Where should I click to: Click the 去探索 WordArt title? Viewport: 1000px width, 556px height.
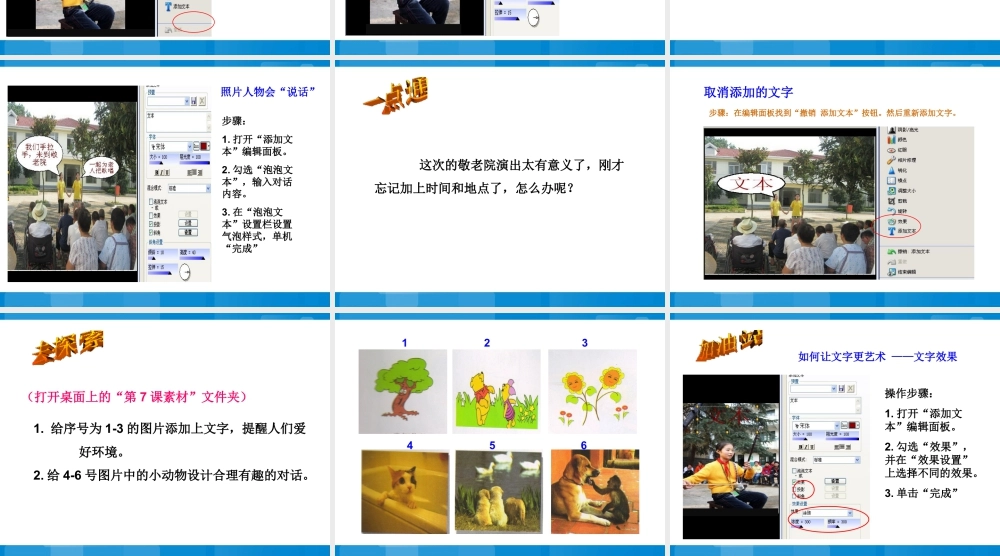pos(68,348)
